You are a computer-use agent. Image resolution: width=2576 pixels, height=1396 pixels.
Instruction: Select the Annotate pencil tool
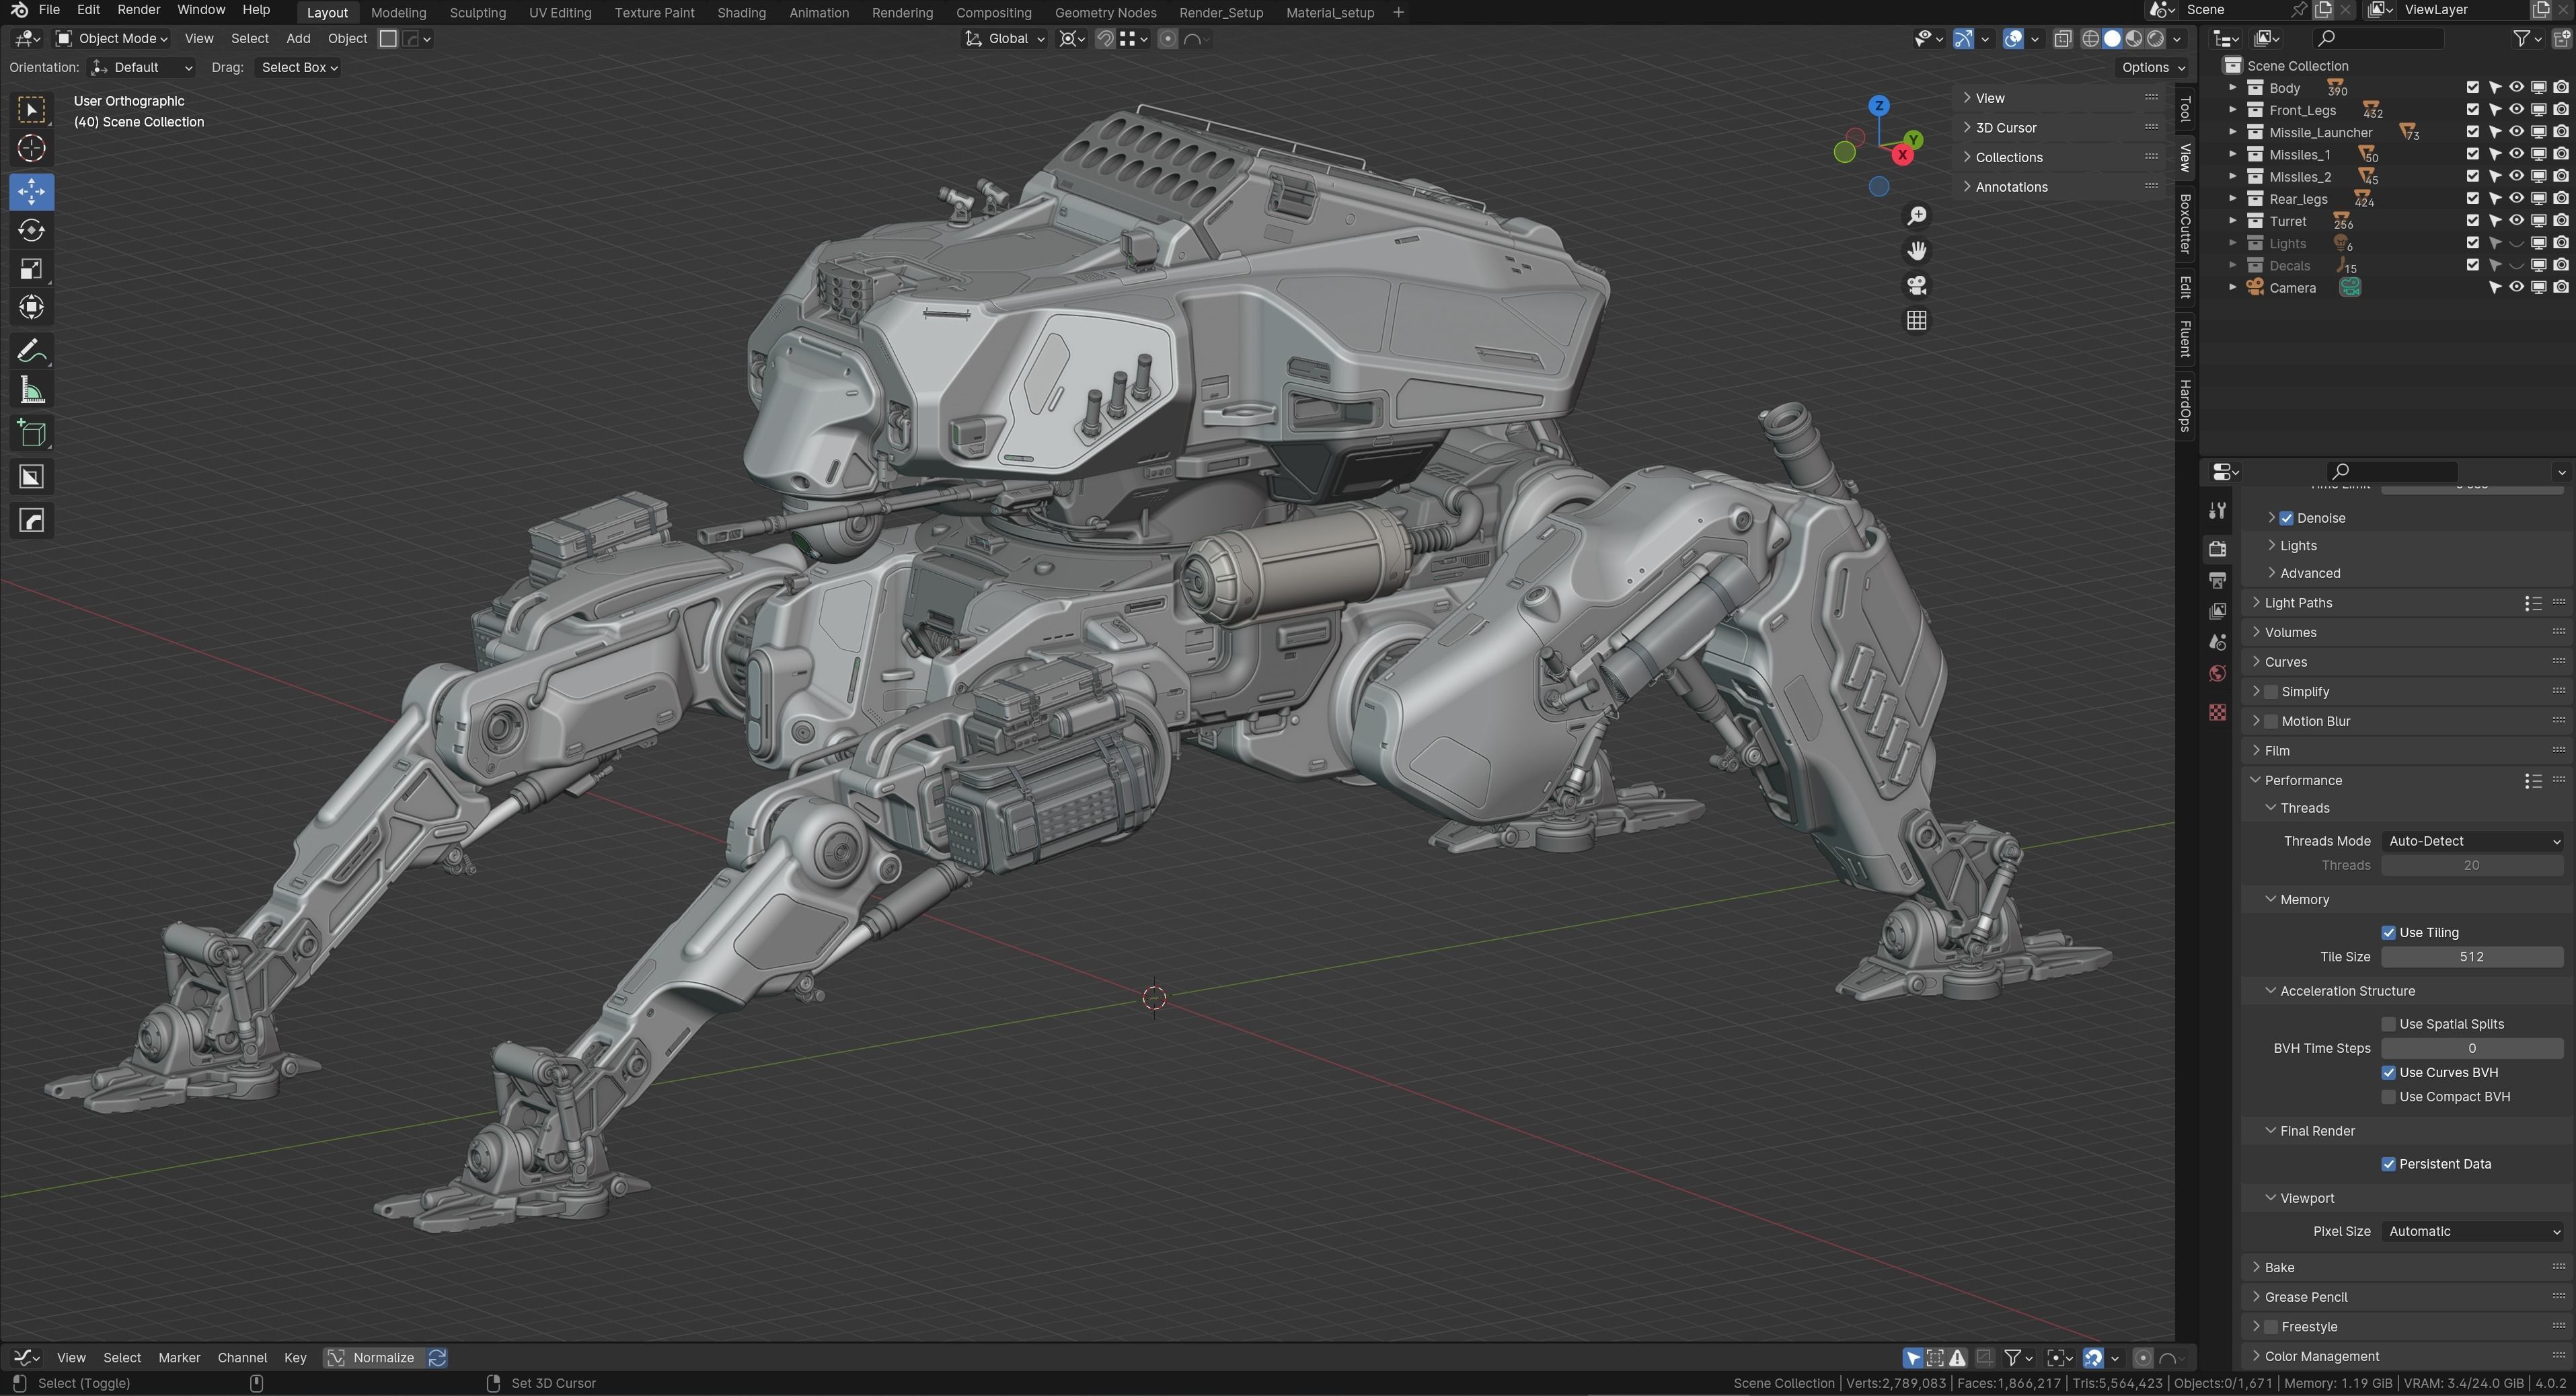[x=31, y=351]
